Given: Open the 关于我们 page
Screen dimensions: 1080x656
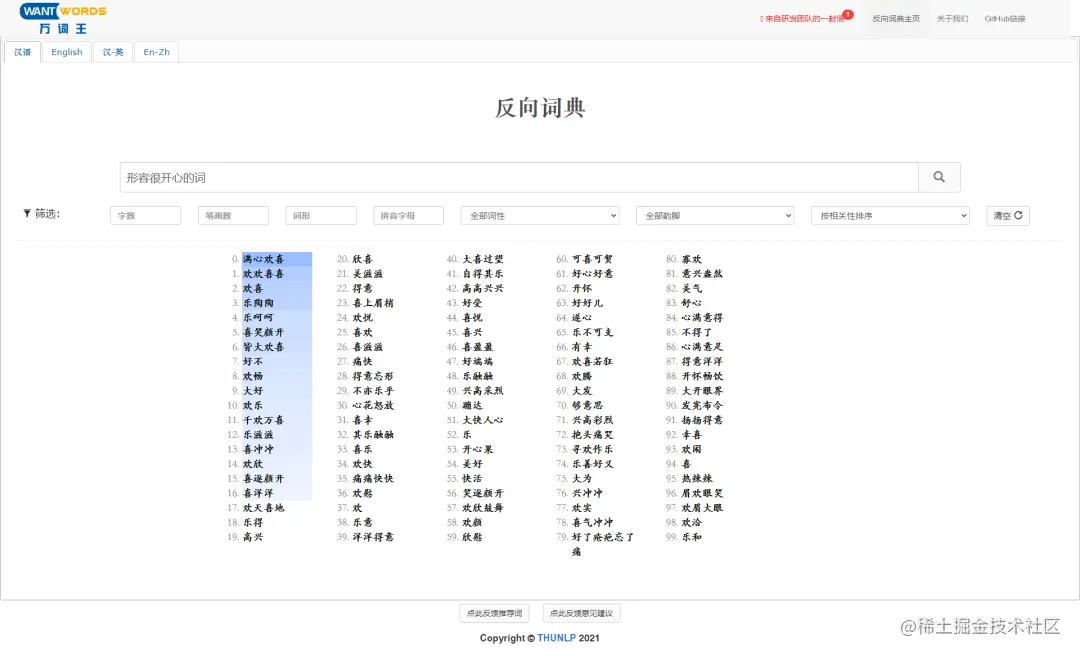Looking at the screenshot, I should click(951, 18).
